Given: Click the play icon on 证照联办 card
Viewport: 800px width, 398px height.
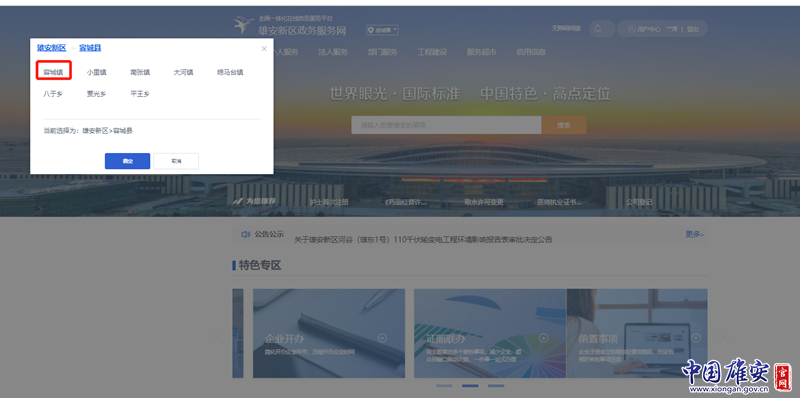Looking at the screenshot, I should pos(543,338).
